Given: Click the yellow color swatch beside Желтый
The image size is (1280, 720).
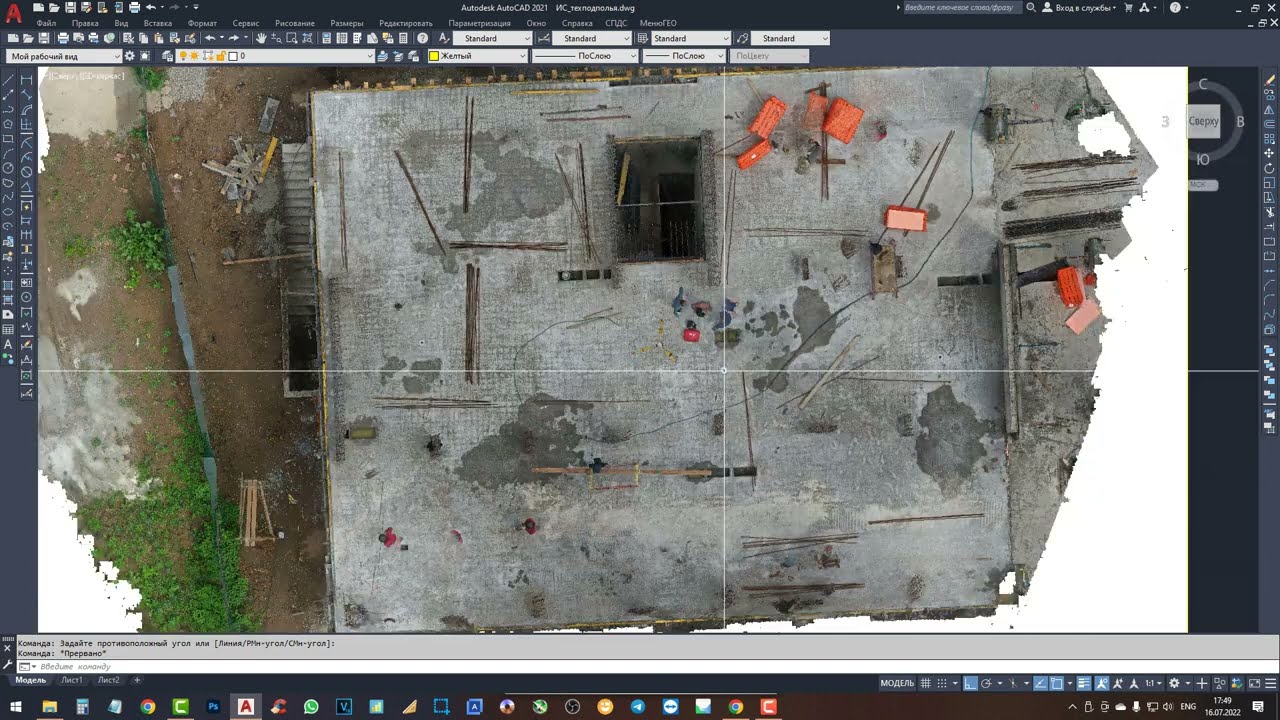Looking at the screenshot, I should click(x=434, y=56).
